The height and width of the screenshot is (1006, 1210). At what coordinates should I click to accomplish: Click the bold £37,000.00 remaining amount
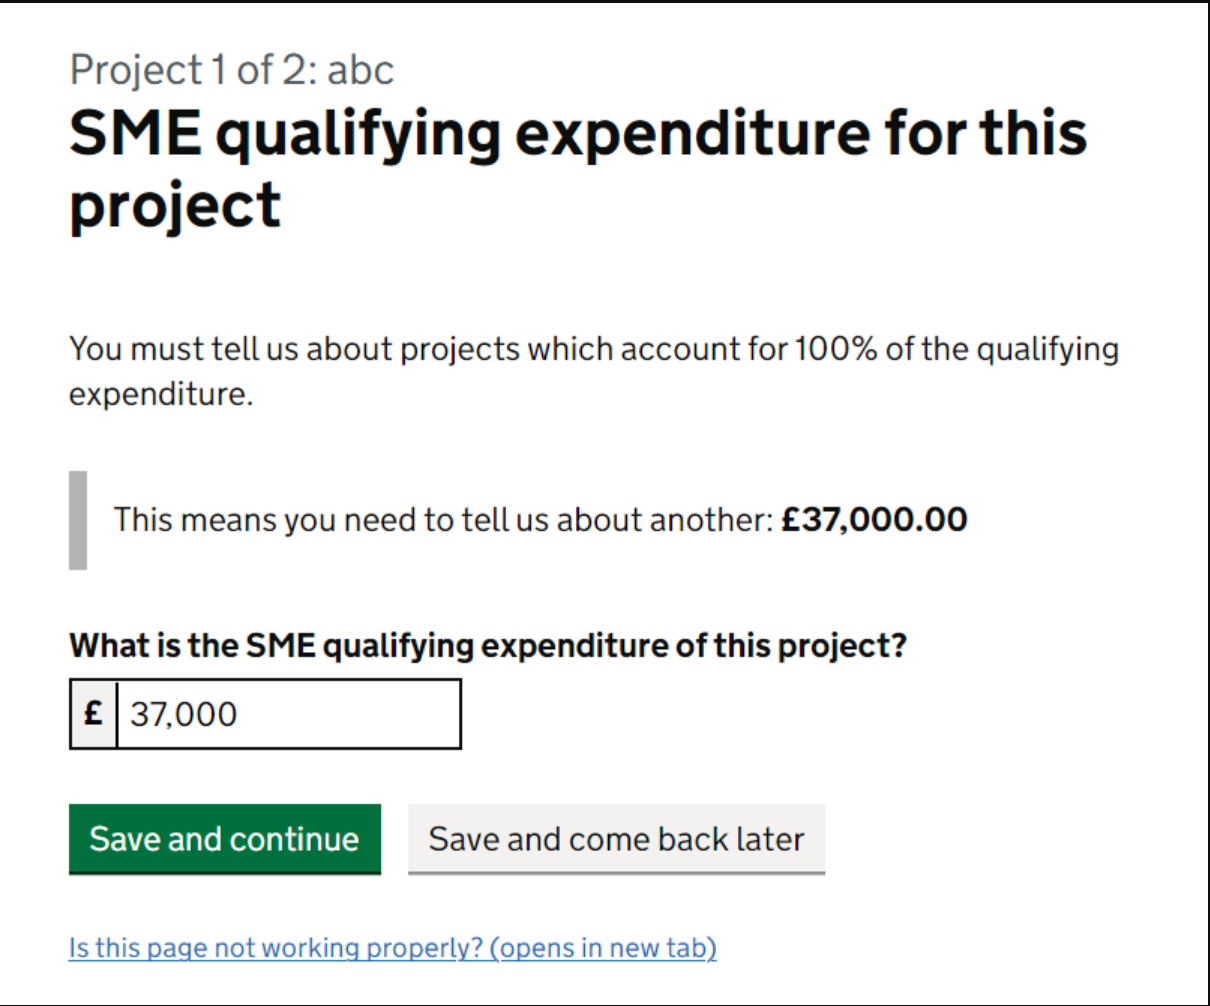point(874,520)
